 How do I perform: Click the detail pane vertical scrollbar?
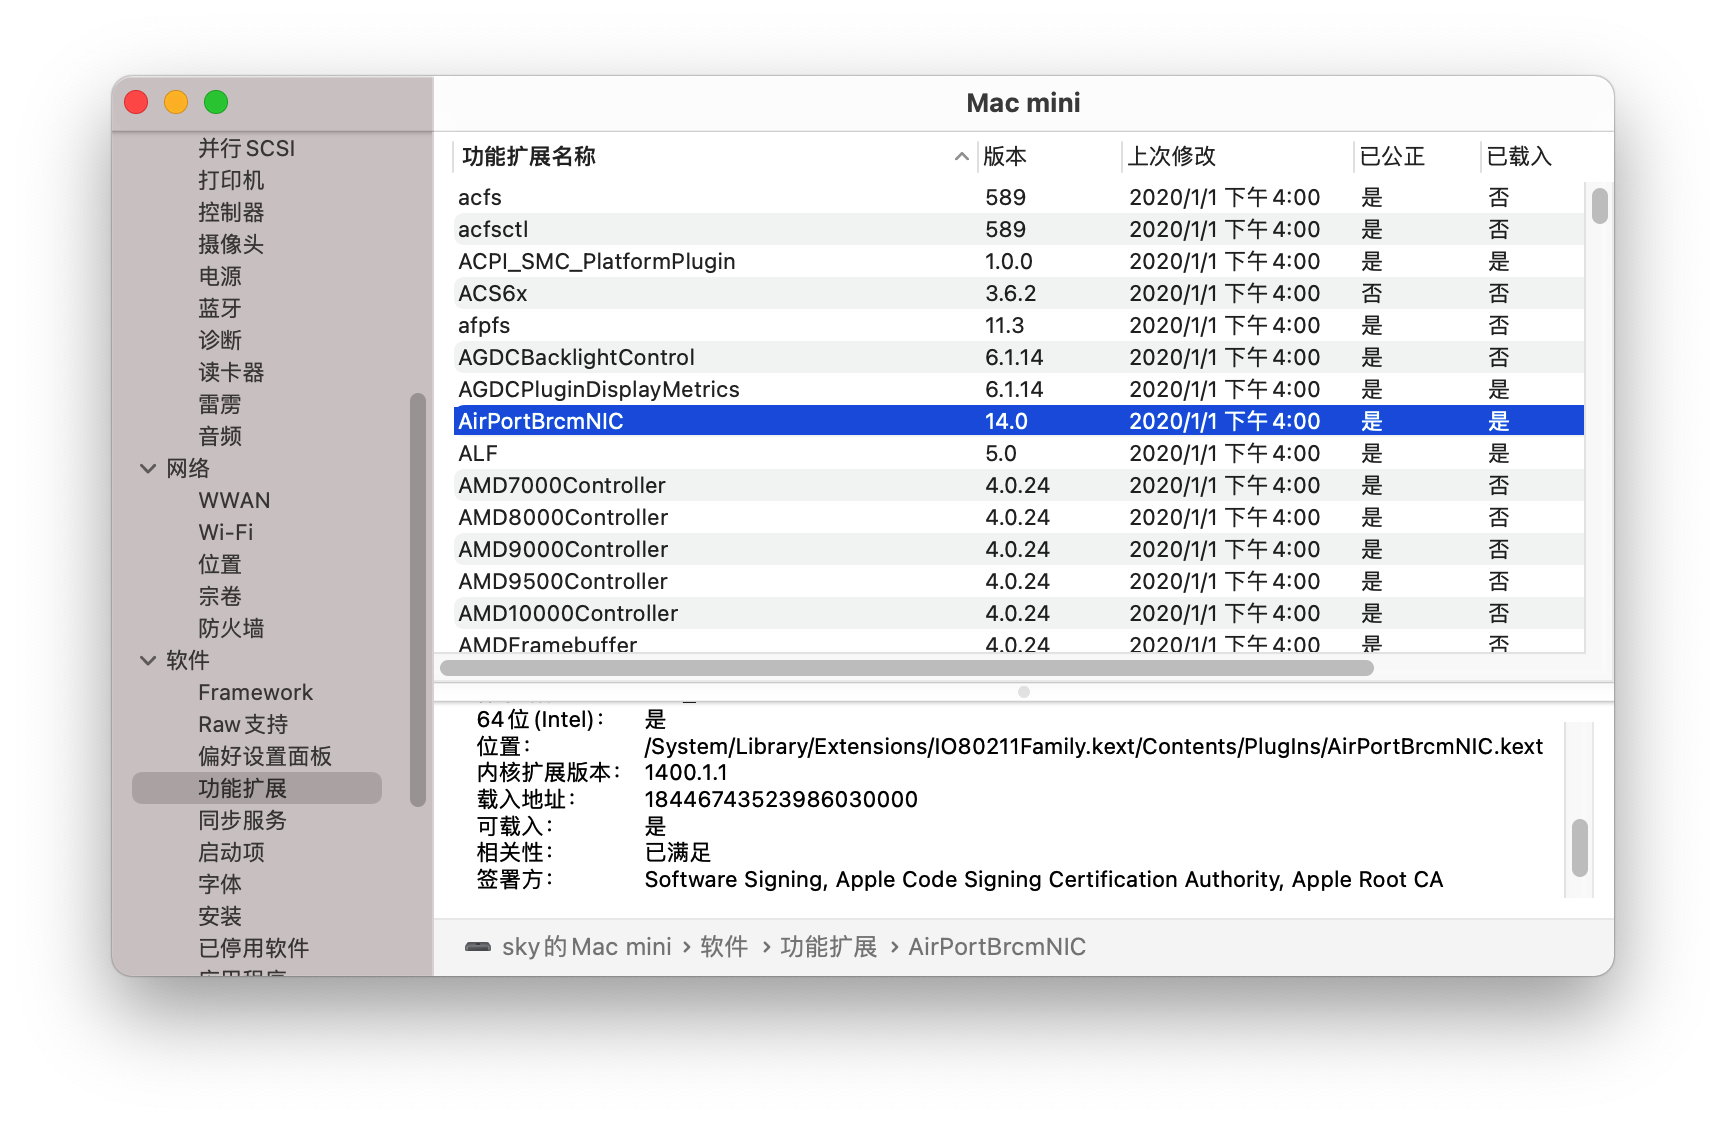tap(1580, 848)
